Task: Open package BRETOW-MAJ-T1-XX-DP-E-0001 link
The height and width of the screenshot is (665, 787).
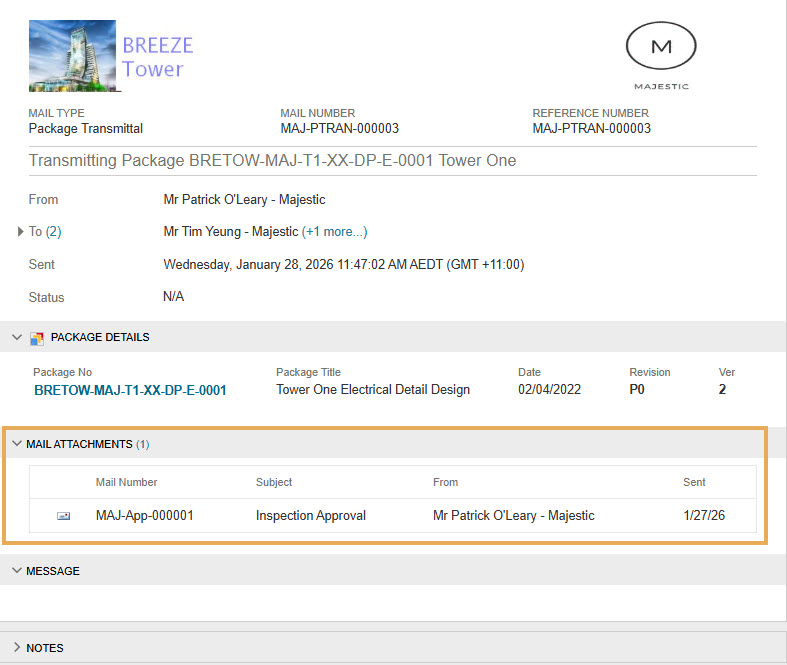Action: tap(130, 390)
